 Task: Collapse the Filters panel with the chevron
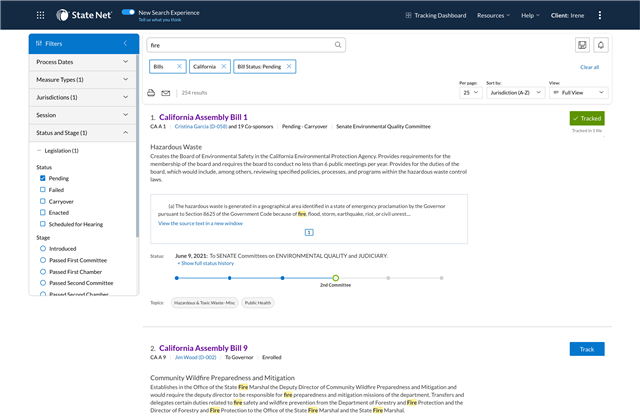[125, 43]
